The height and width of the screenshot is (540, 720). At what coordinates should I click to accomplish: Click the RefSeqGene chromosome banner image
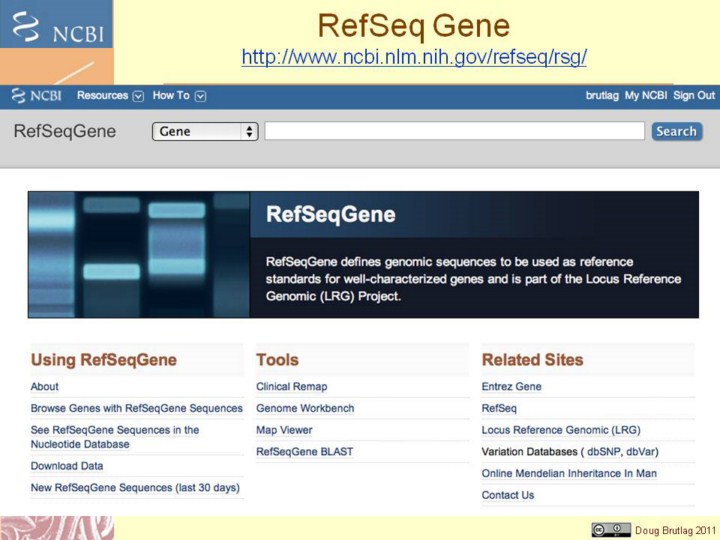pos(138,255)
